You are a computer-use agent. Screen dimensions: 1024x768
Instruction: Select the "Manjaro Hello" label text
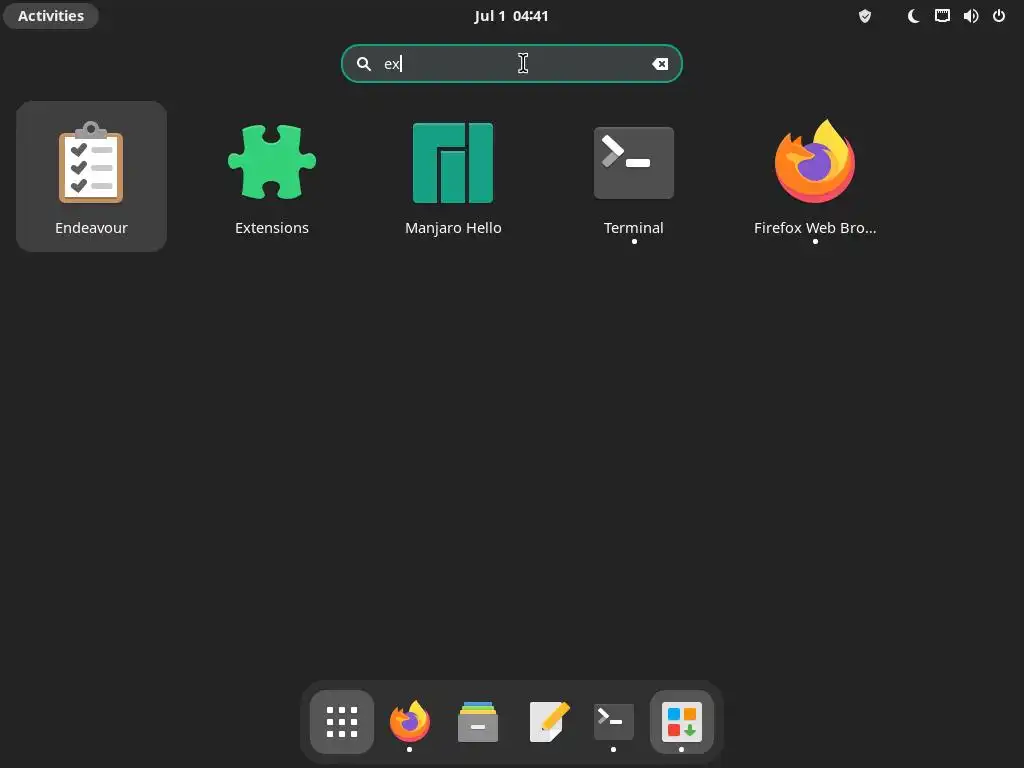(x=453, y=228)
